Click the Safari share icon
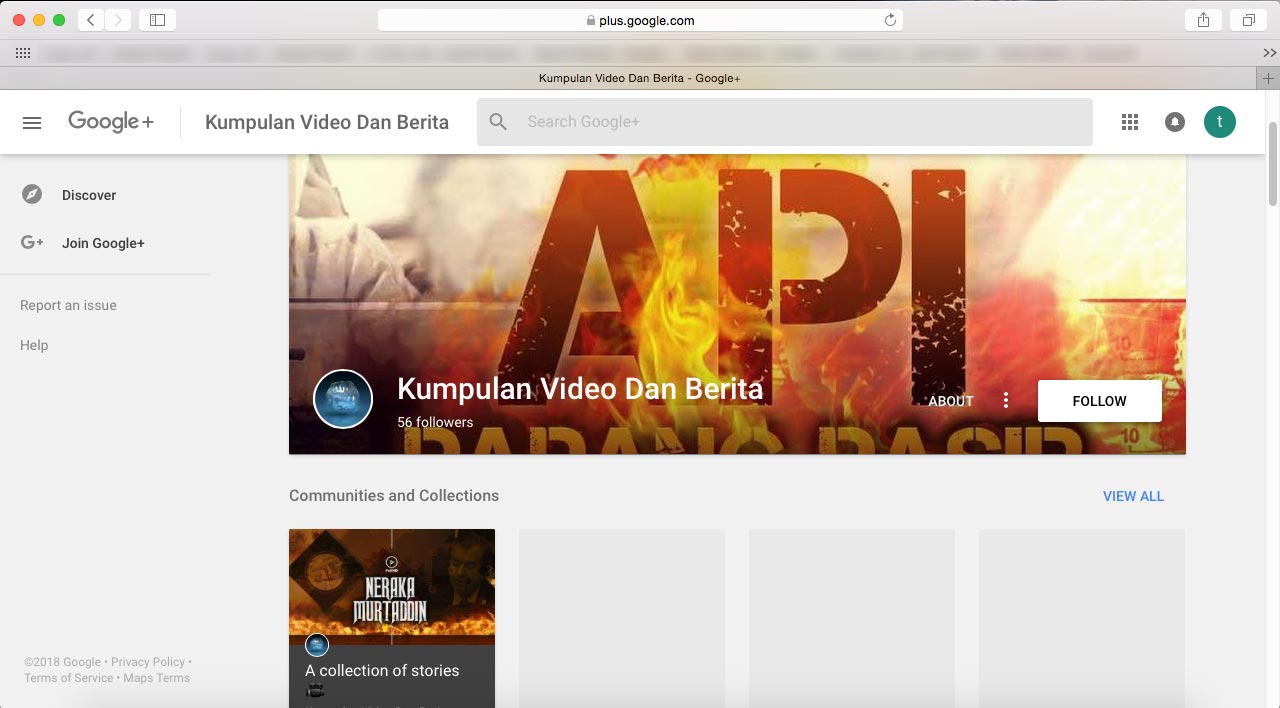Image resolution: width=1280 pixels, height=708 pixels. coord(1203,20)
